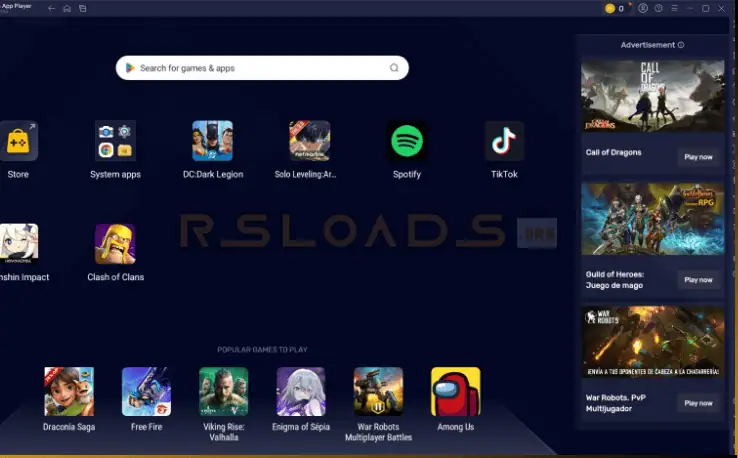Open the System apps folder
The width and height of the screenshot is (738, 458).
115,141
